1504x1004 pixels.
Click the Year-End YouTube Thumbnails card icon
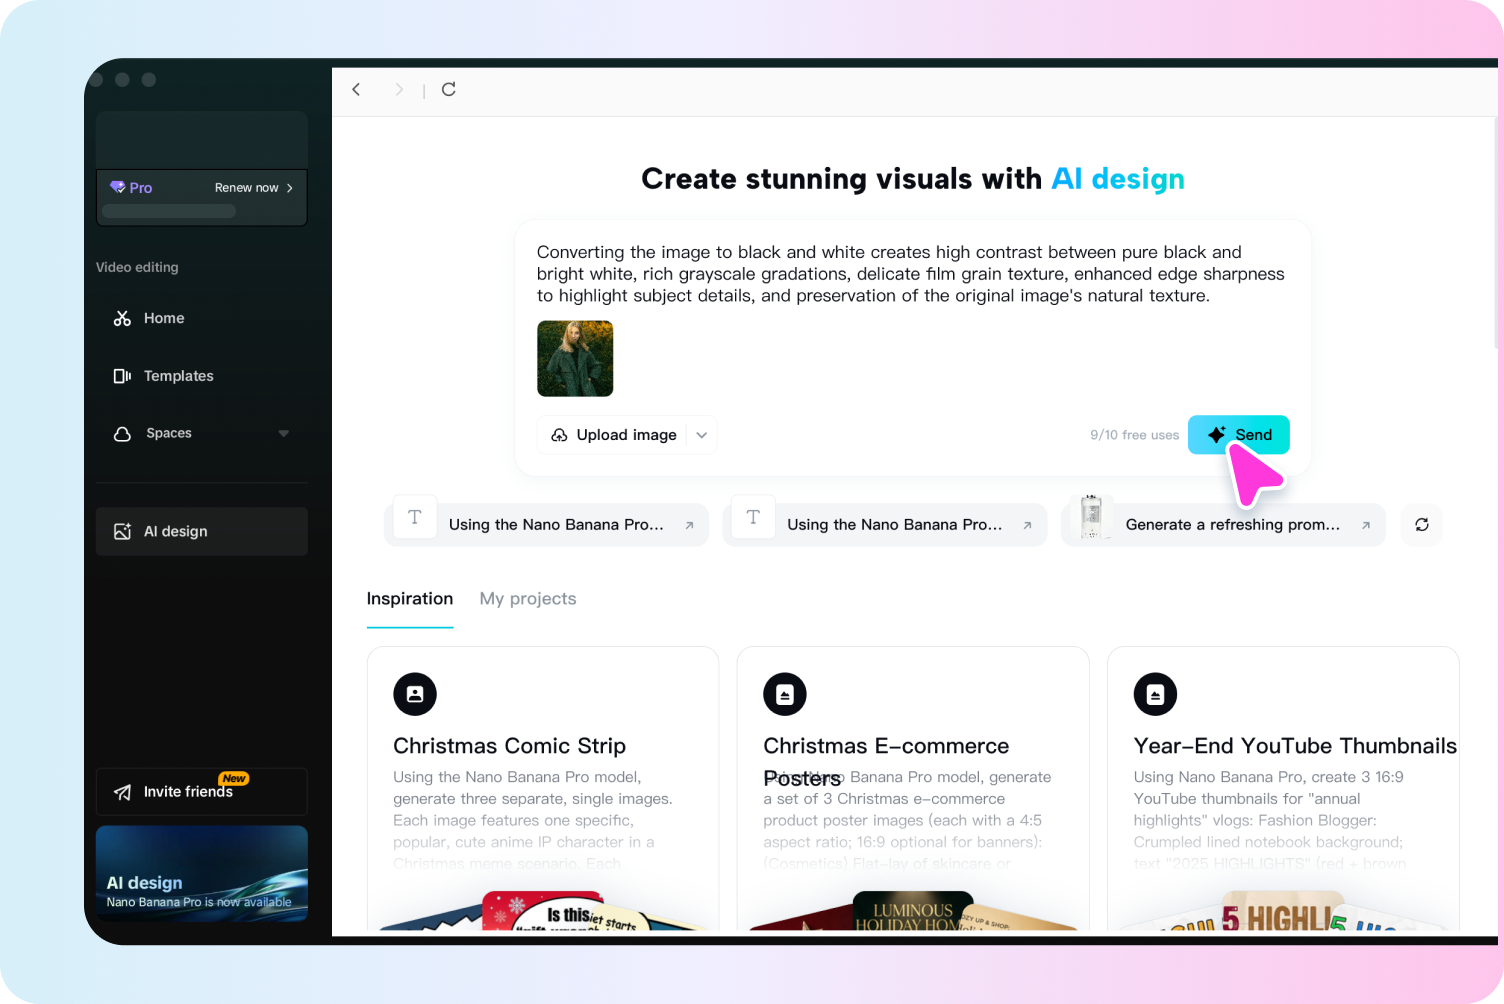pyautogui.click(x=1155, y=694)
